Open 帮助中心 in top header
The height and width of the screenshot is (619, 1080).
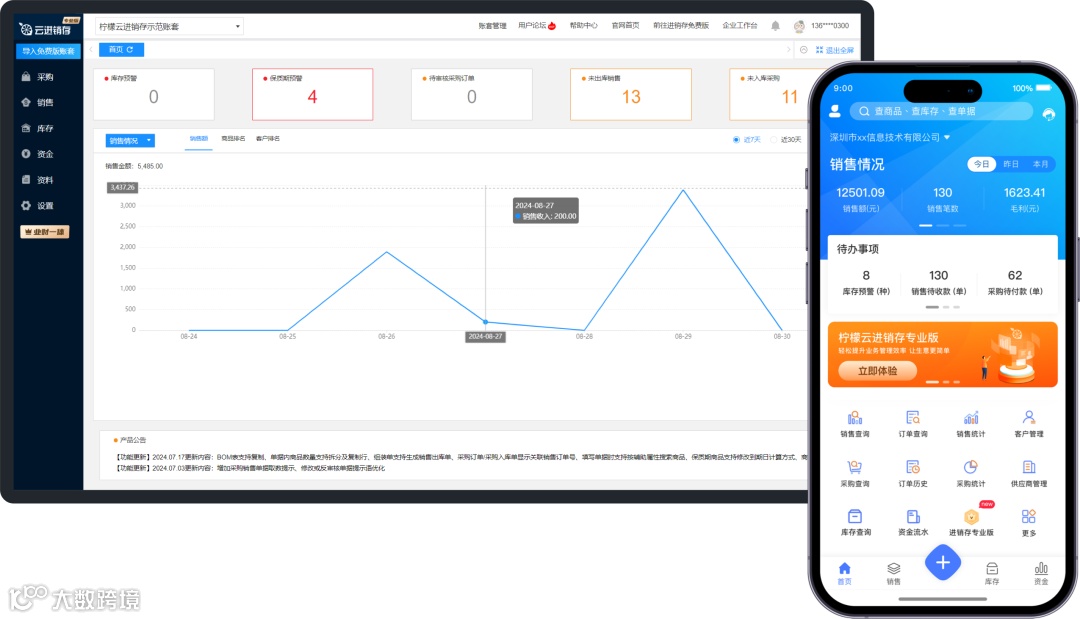(x=583, y=25)
